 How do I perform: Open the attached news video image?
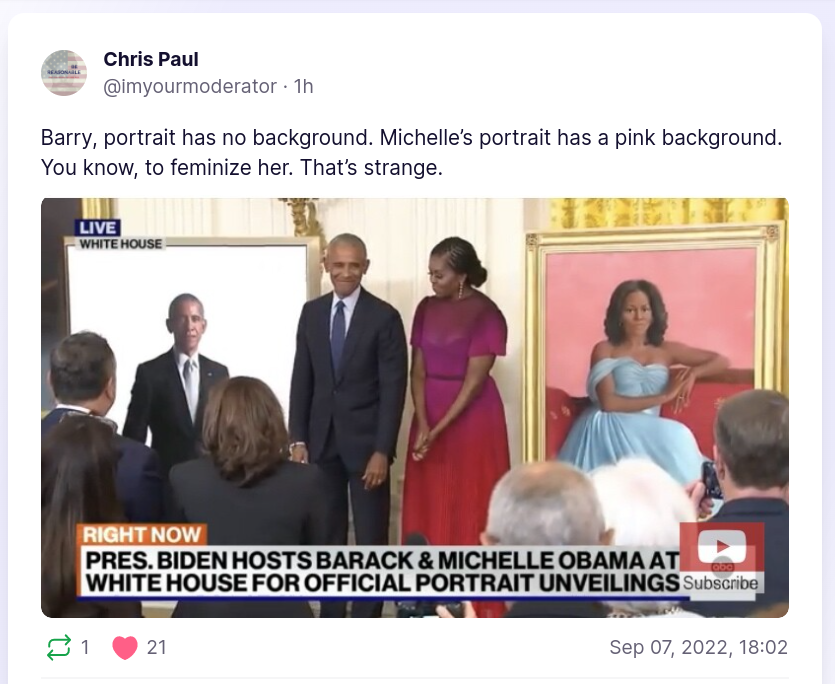click(415, 408)
